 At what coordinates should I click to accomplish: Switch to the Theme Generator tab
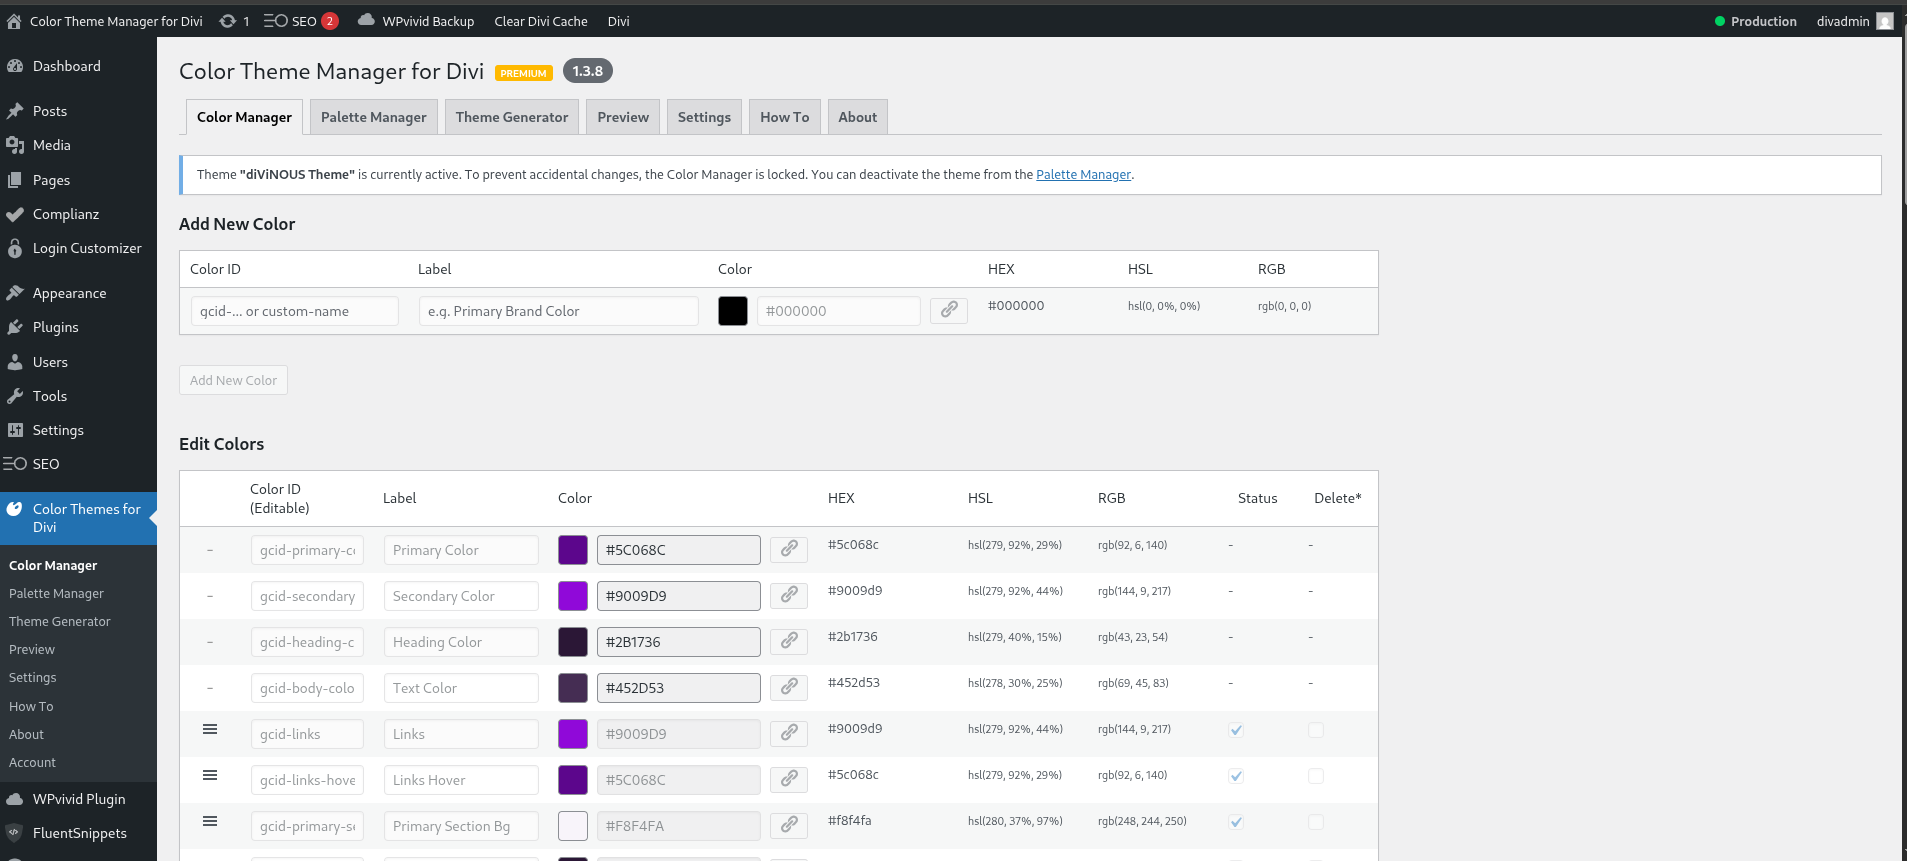pyautogui.click(x=512, y=117)
